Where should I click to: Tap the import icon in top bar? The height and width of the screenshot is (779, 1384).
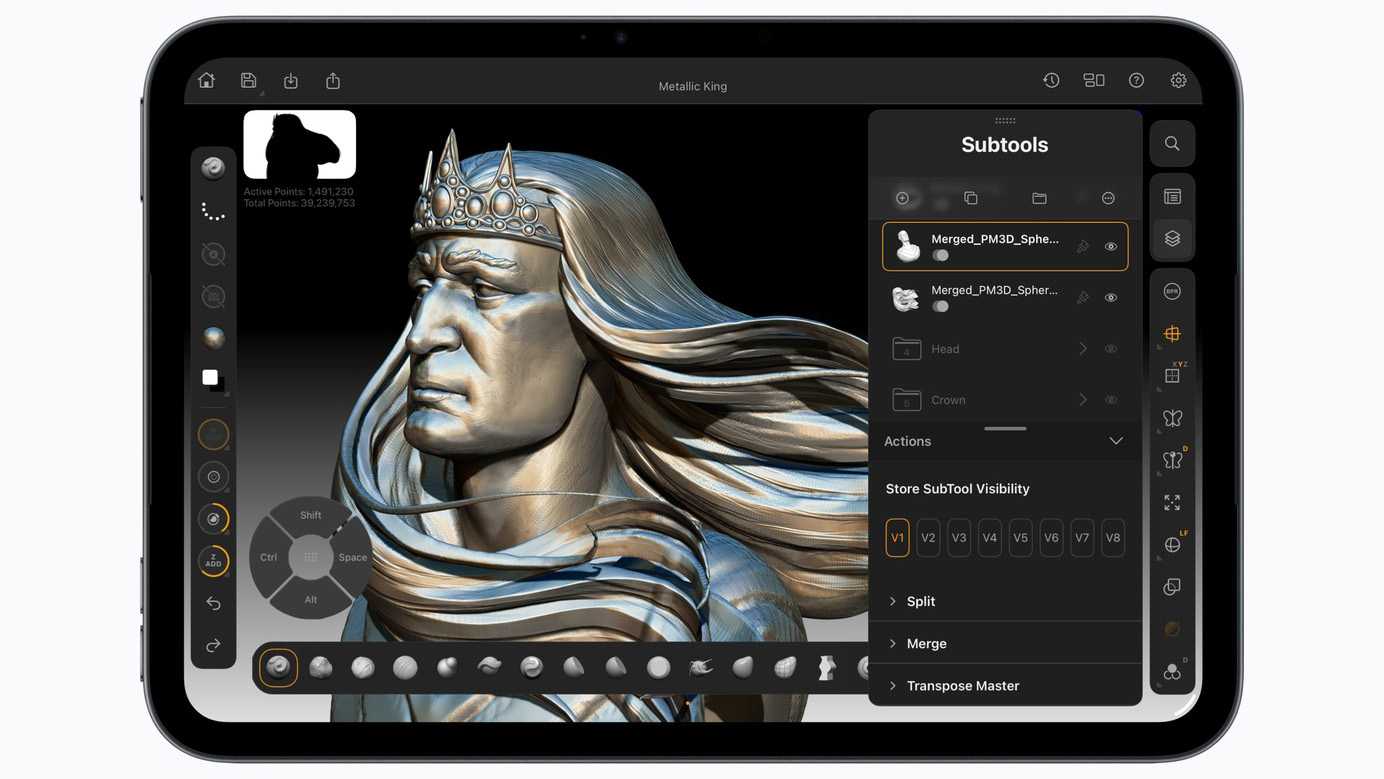click(x=291, y=81)
